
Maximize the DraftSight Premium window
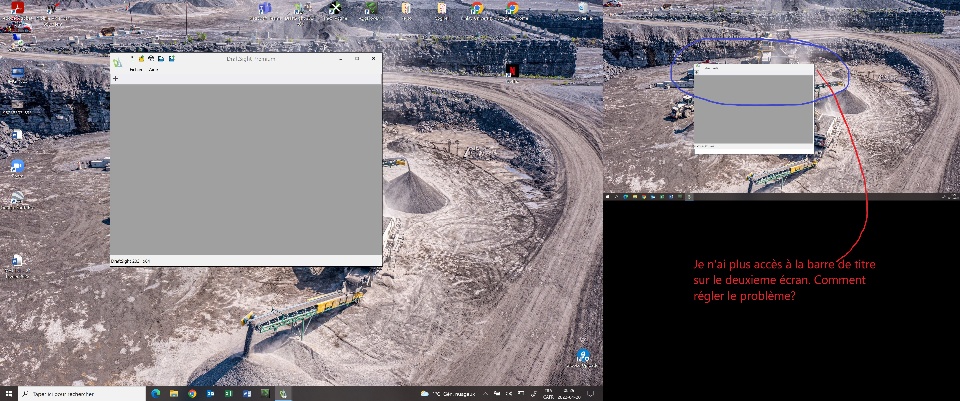pos(357,59)
